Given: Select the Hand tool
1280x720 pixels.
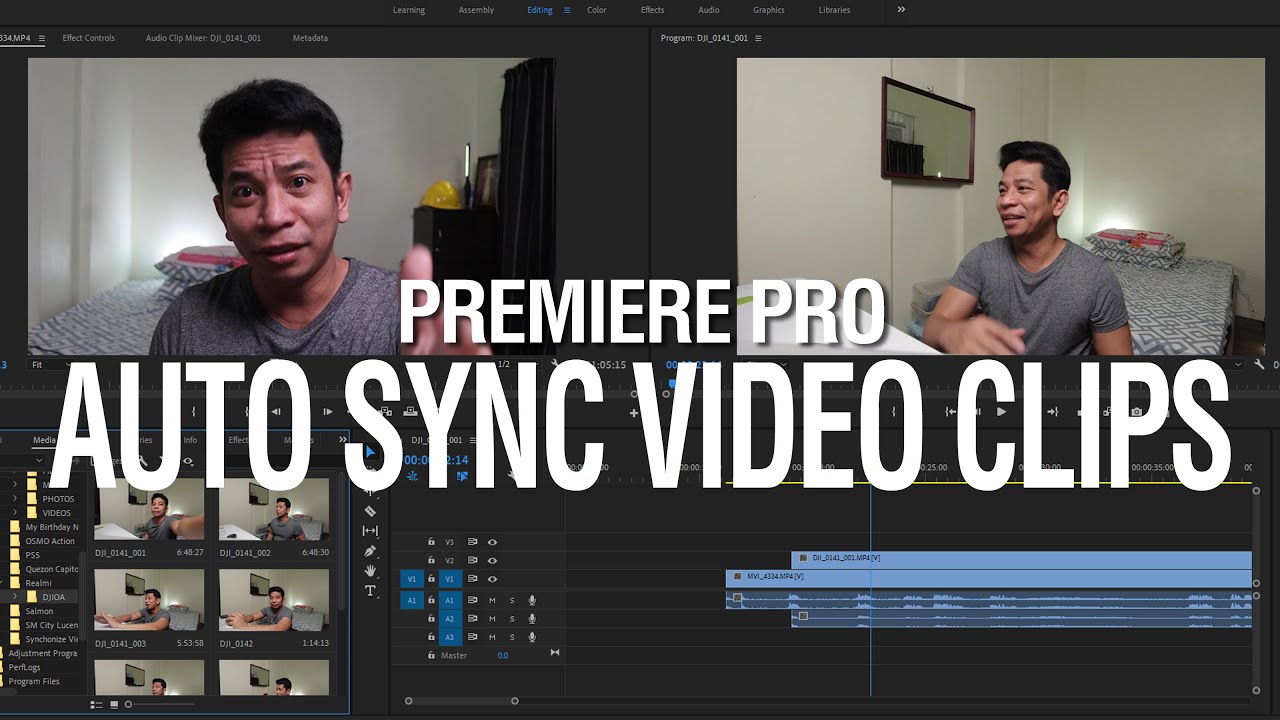Looking at the screenshot, I should click(x=370, y=571).
